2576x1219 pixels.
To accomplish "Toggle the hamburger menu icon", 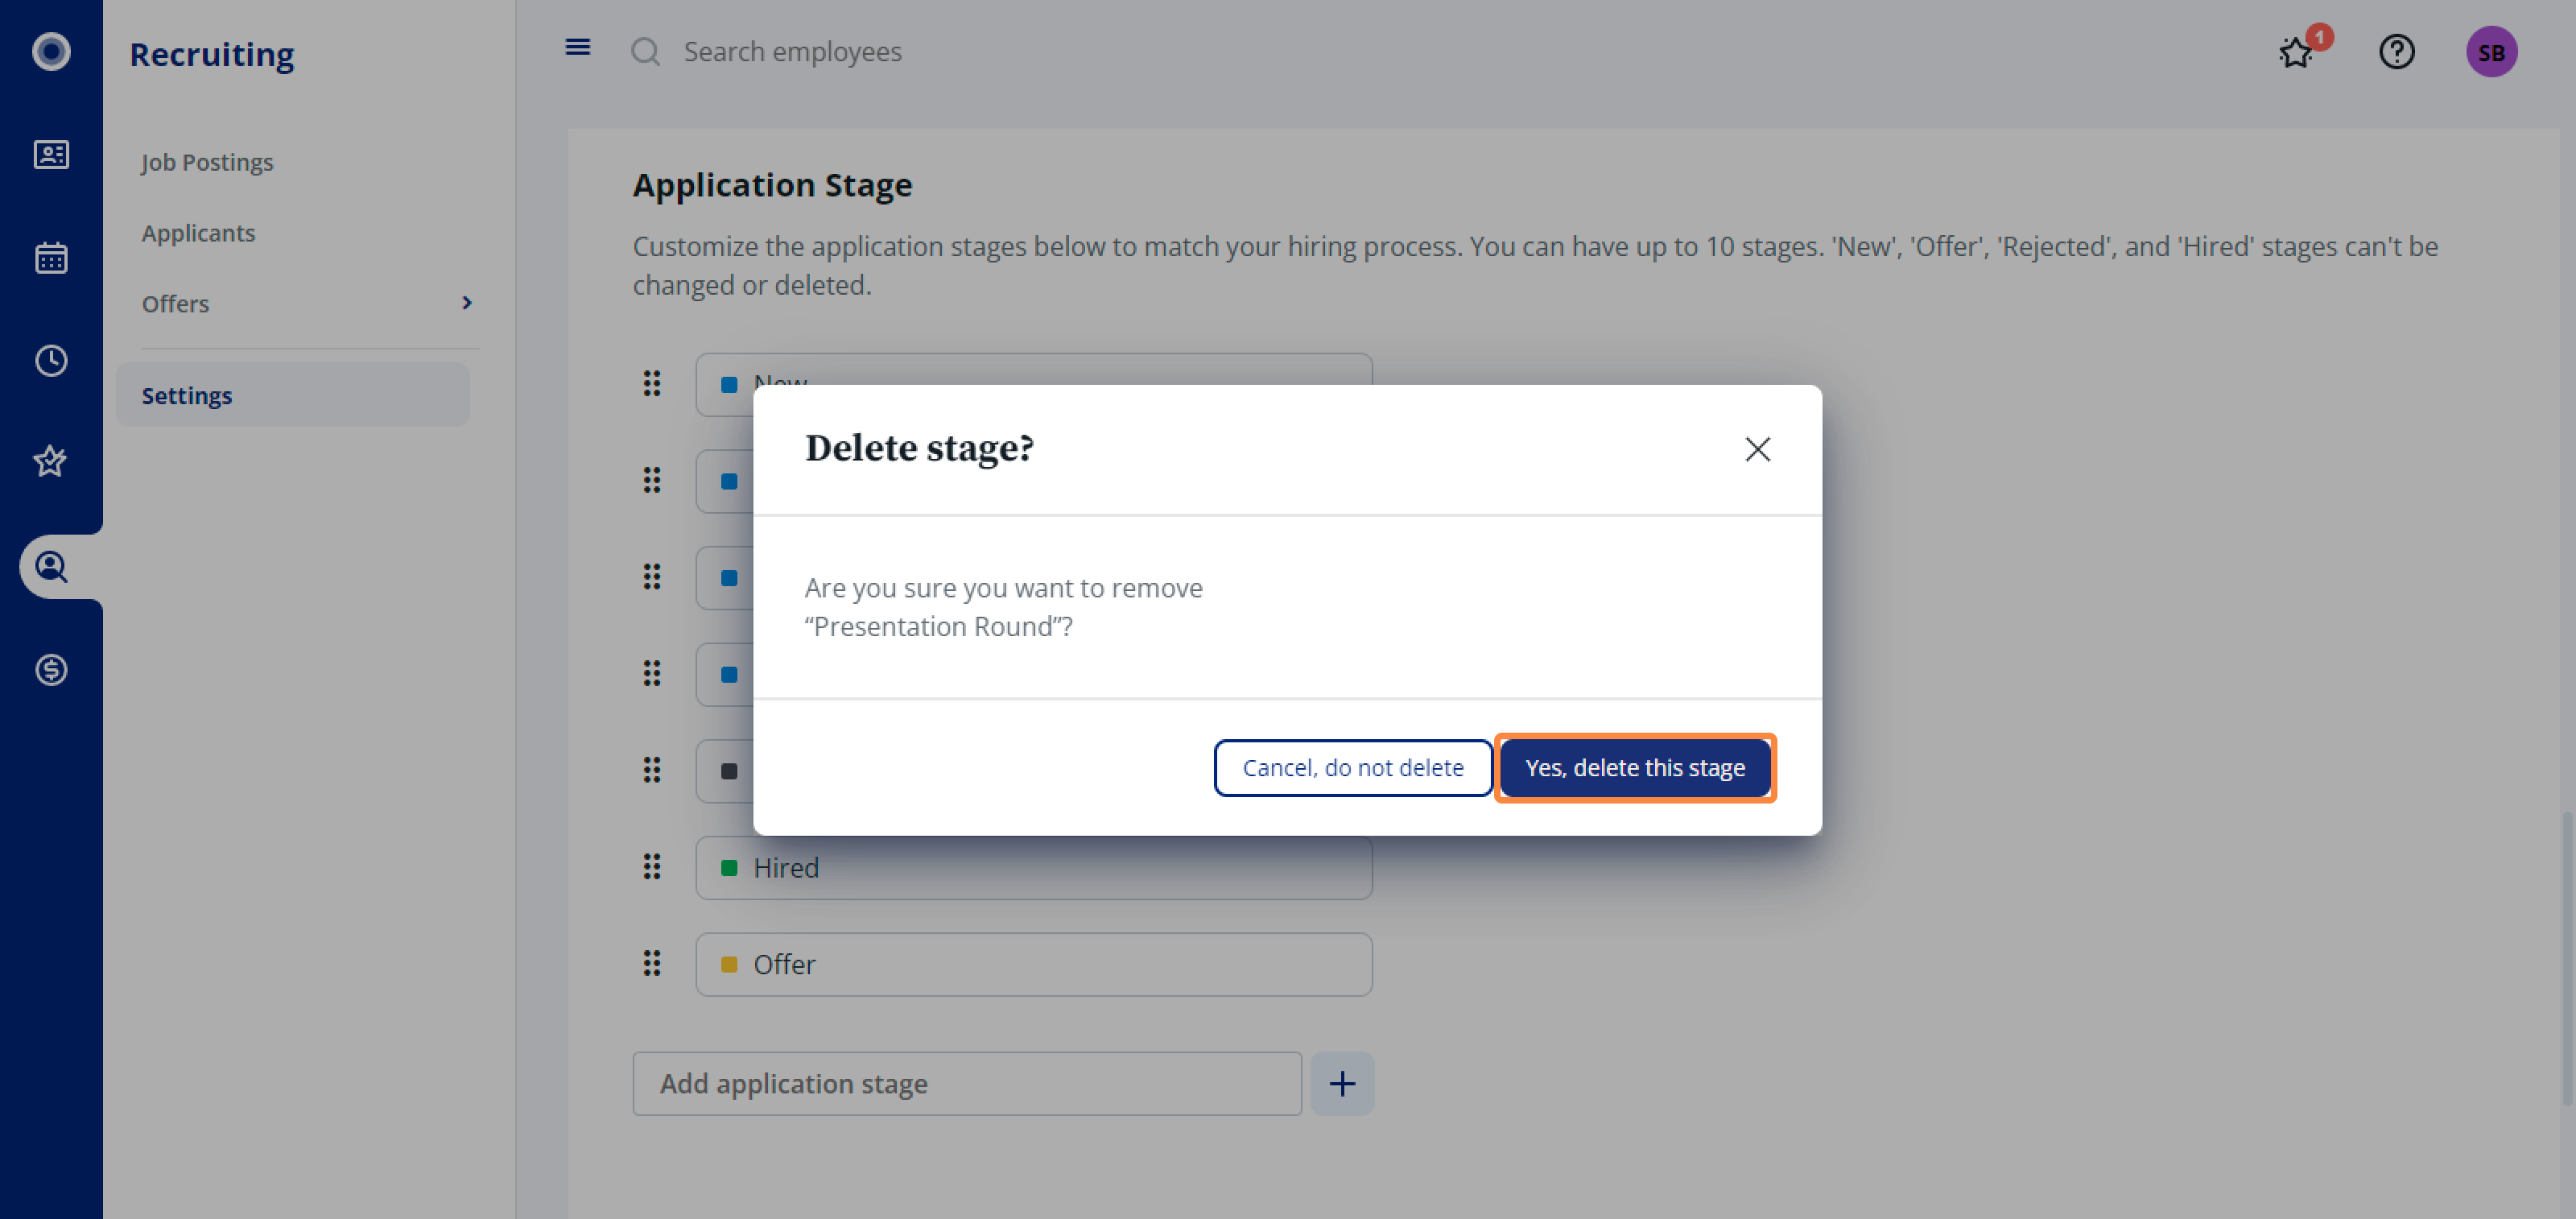I will [577, 47].
